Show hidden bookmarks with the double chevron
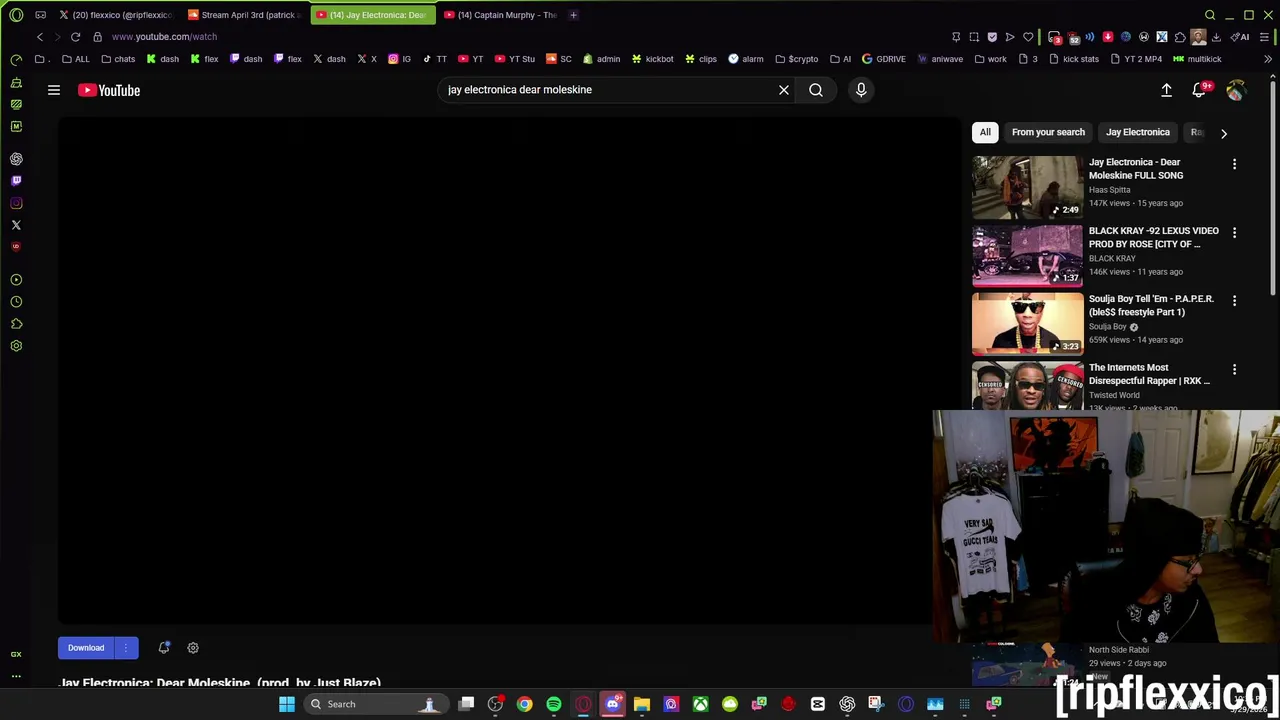 click(1267, 59)
